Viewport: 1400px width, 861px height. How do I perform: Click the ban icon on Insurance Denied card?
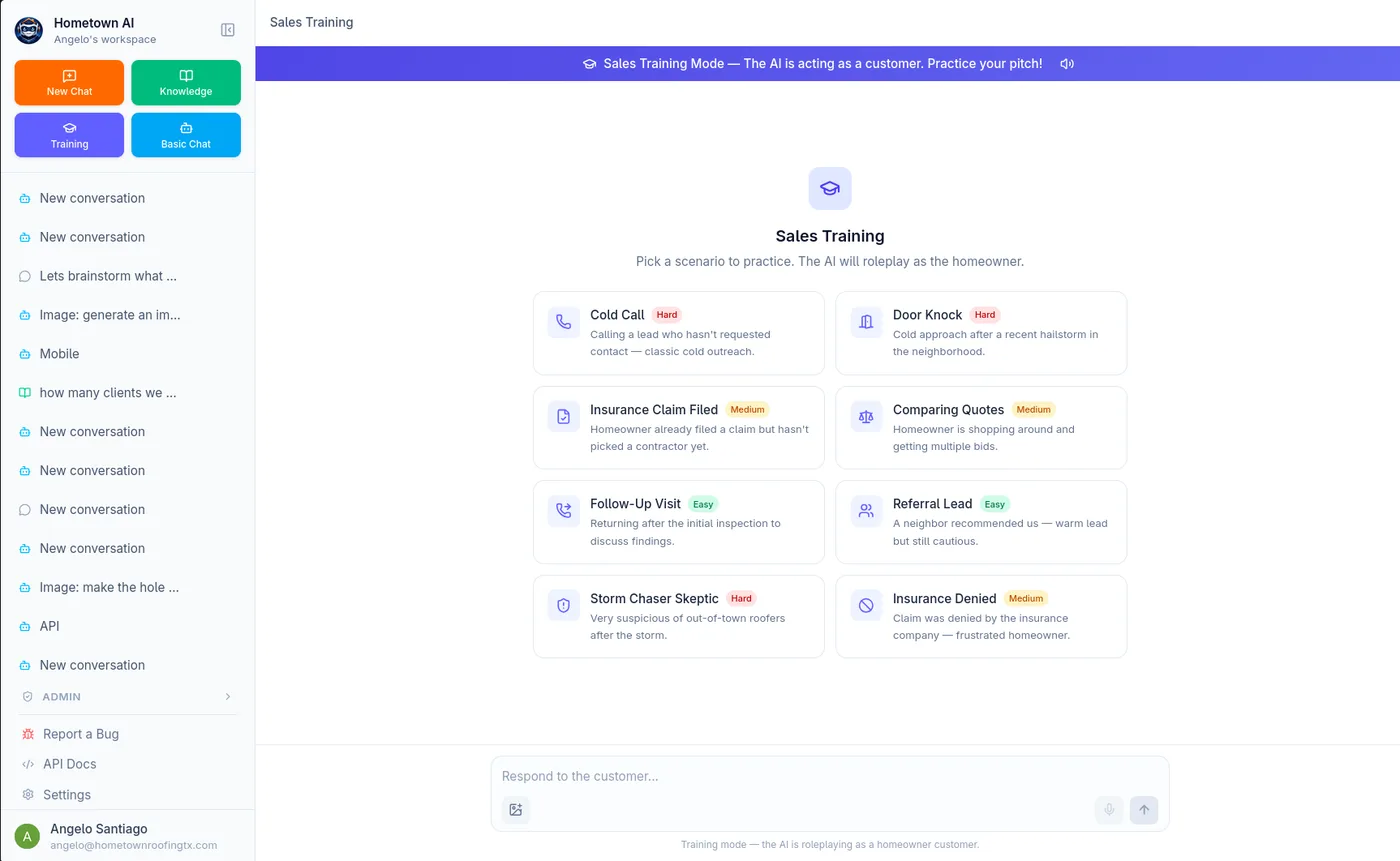click(x=866, y=605)
